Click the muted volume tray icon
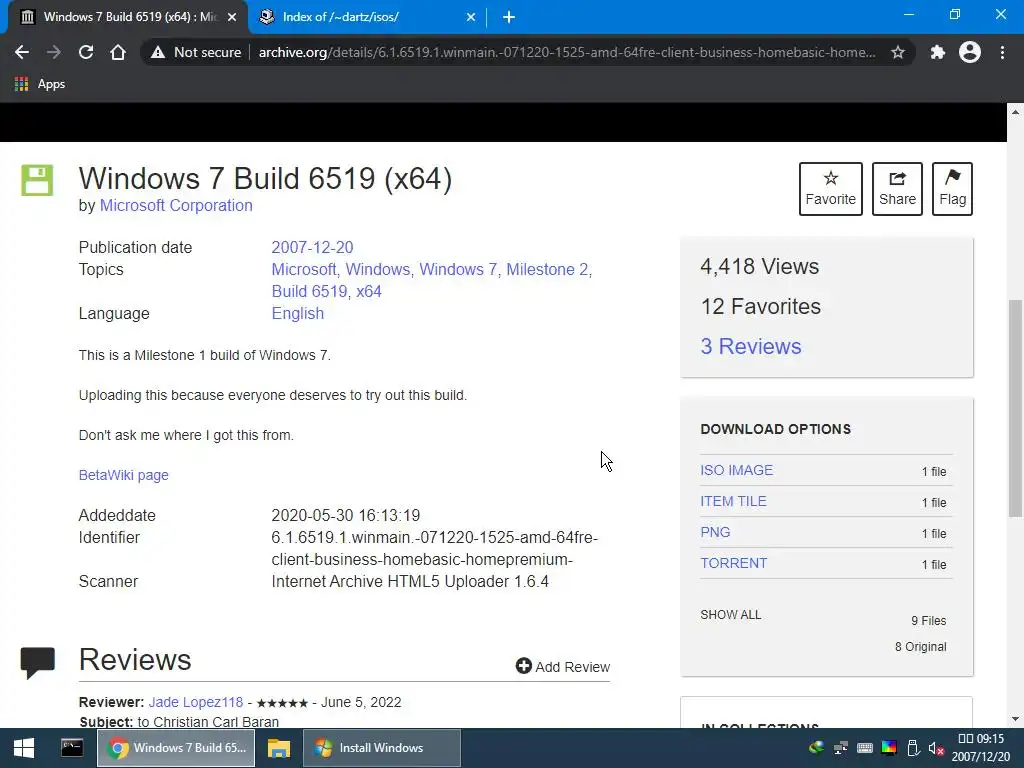The width and height of the screenshot is (1024, 768). point(936,748)
